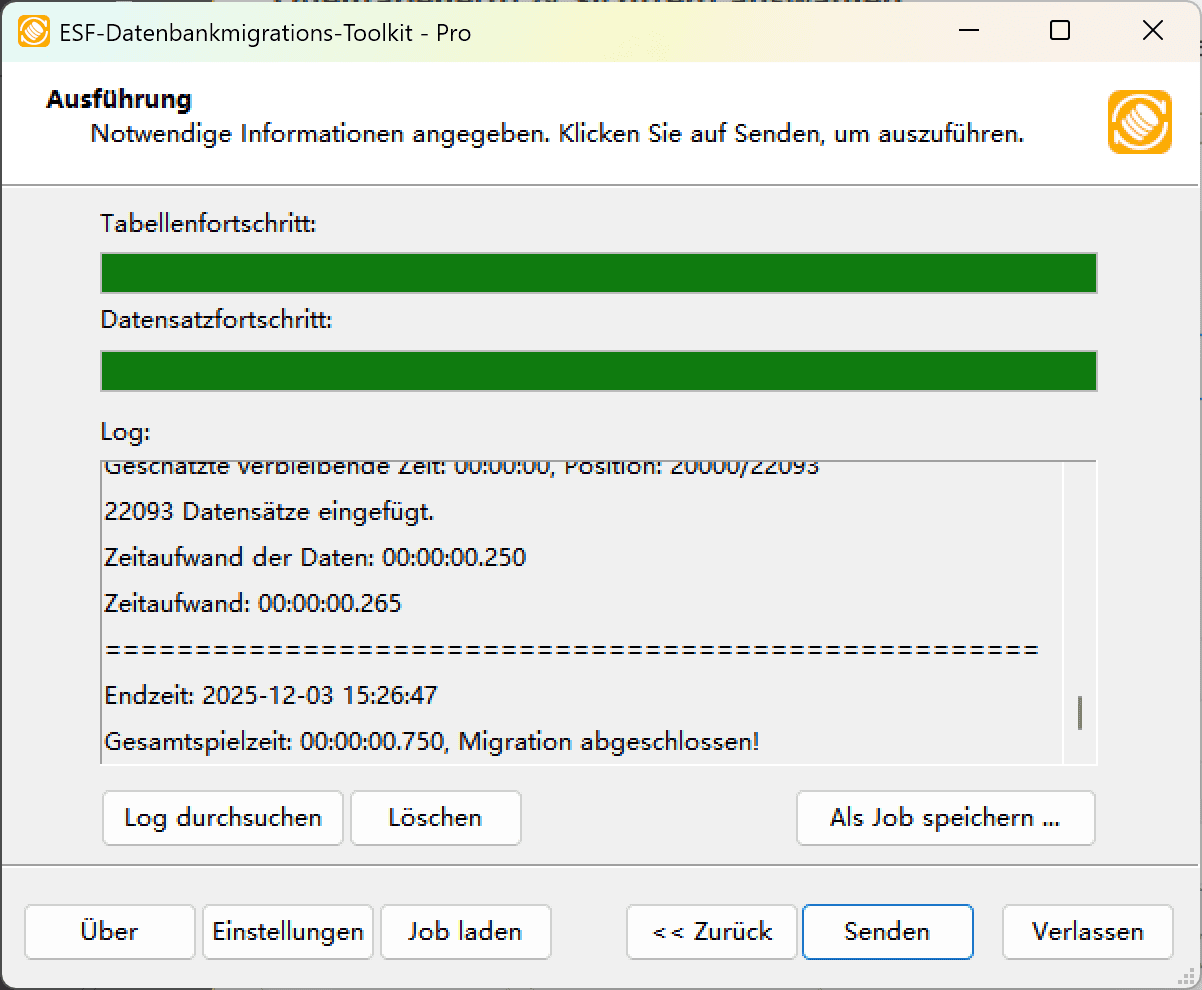Click the orange ESF logo in the header

1139,124
